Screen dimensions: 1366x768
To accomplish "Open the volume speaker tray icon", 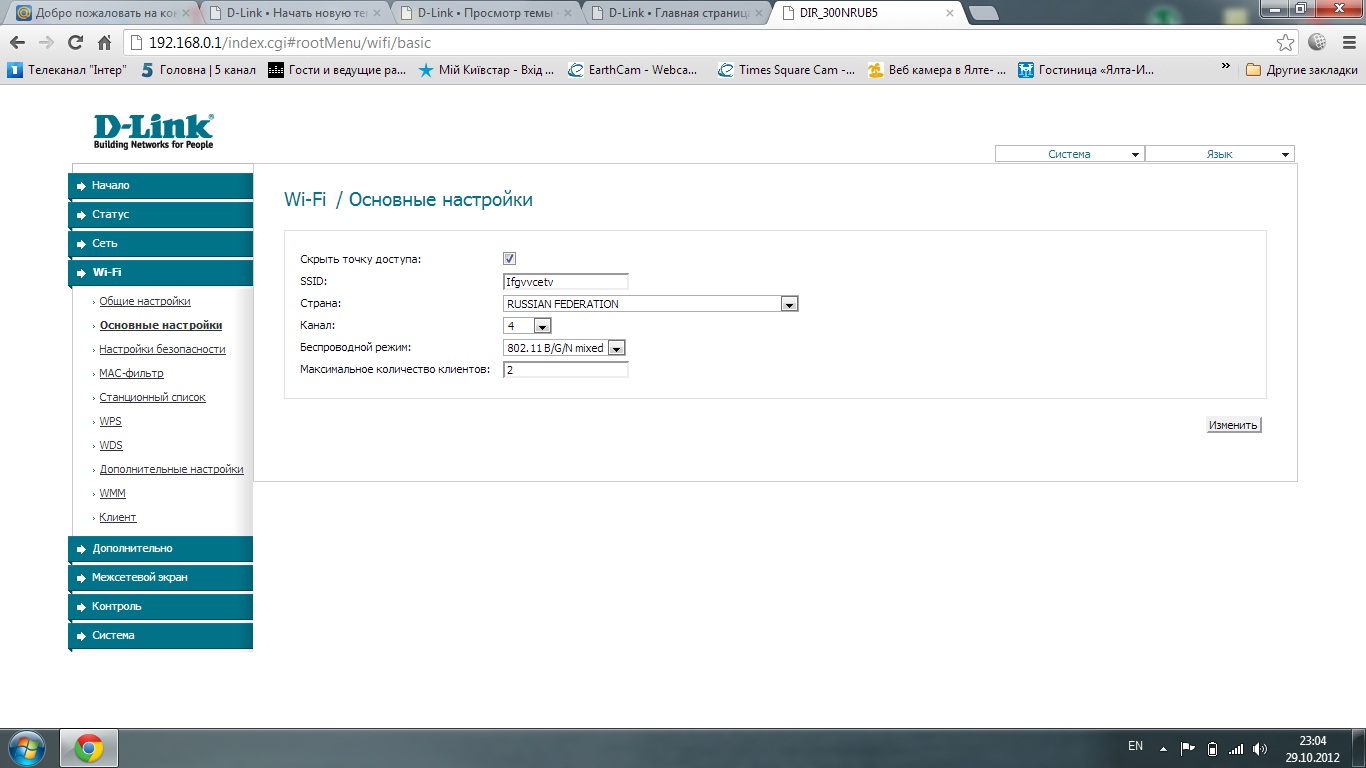I will tap(1260, 749).
